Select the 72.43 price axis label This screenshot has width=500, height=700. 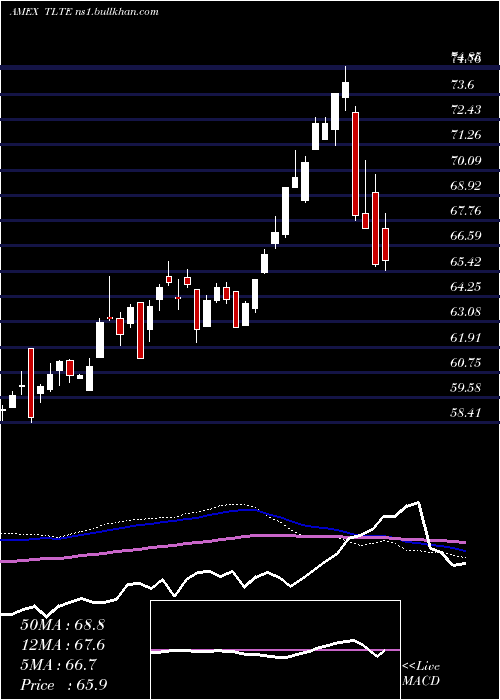[x=466, y=109]
